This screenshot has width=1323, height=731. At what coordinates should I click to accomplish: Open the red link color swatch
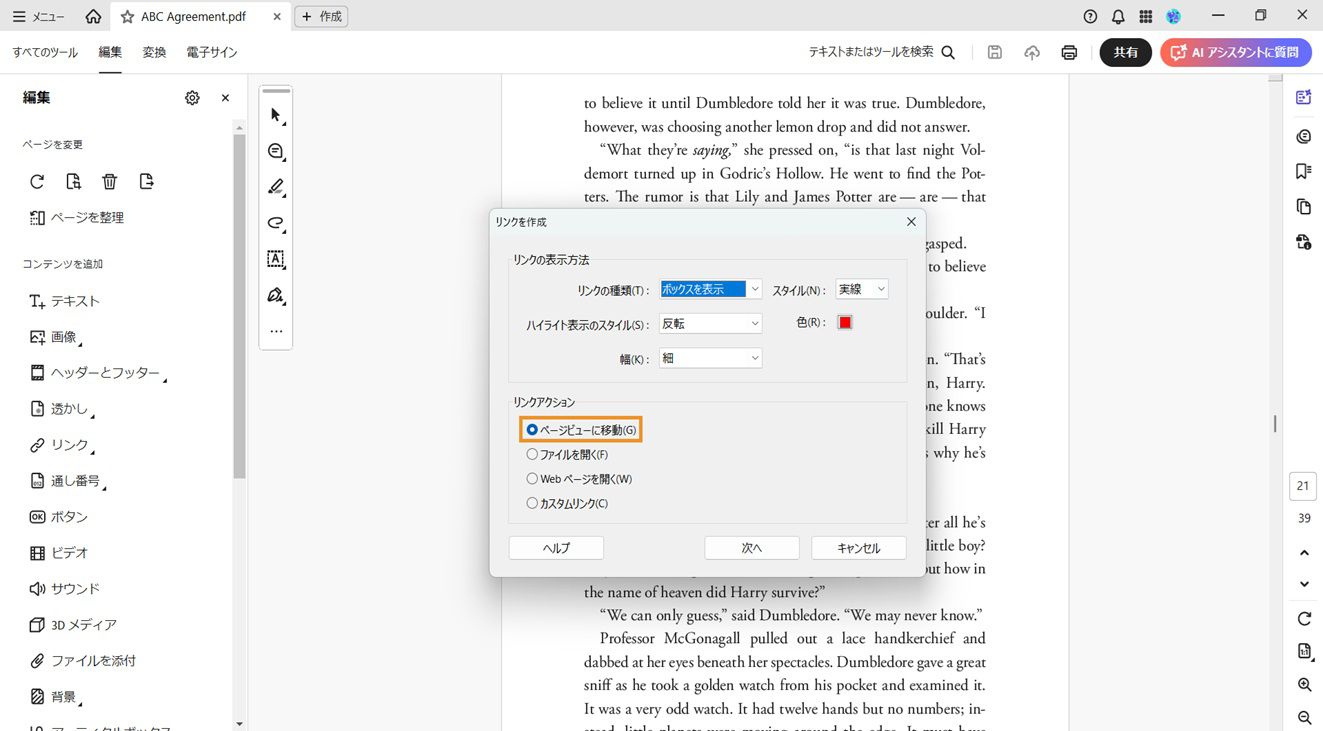844,322
